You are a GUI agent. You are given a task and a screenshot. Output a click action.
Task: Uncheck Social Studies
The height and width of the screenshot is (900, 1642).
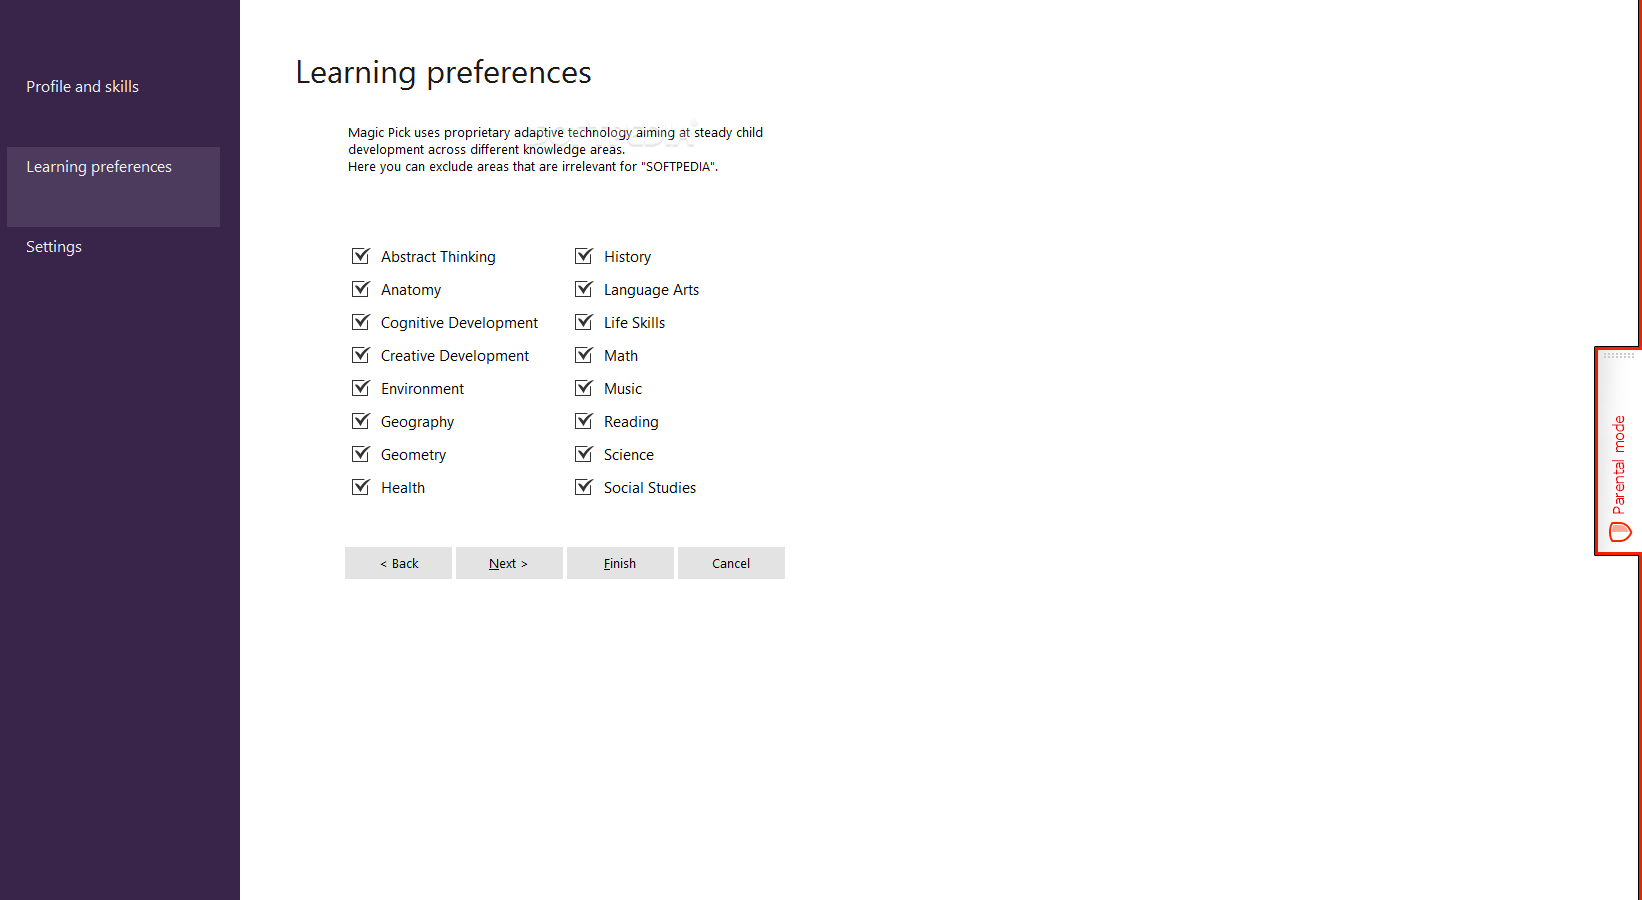click(x=584, y=487)
